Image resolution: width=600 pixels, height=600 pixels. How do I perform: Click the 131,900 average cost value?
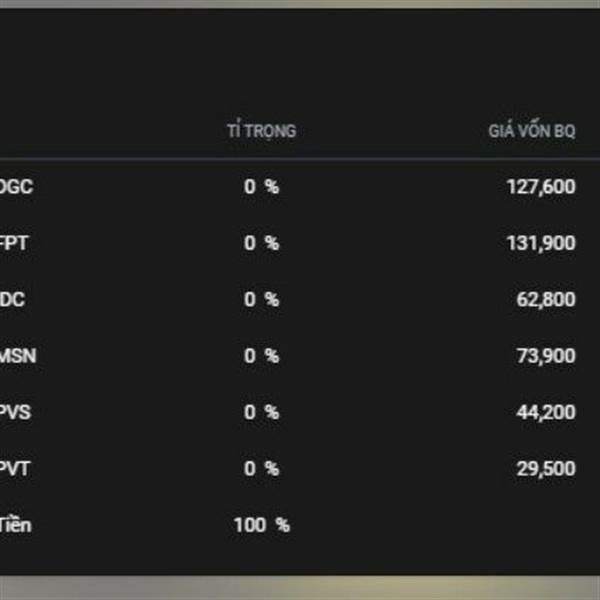click(x=541, y=243)
